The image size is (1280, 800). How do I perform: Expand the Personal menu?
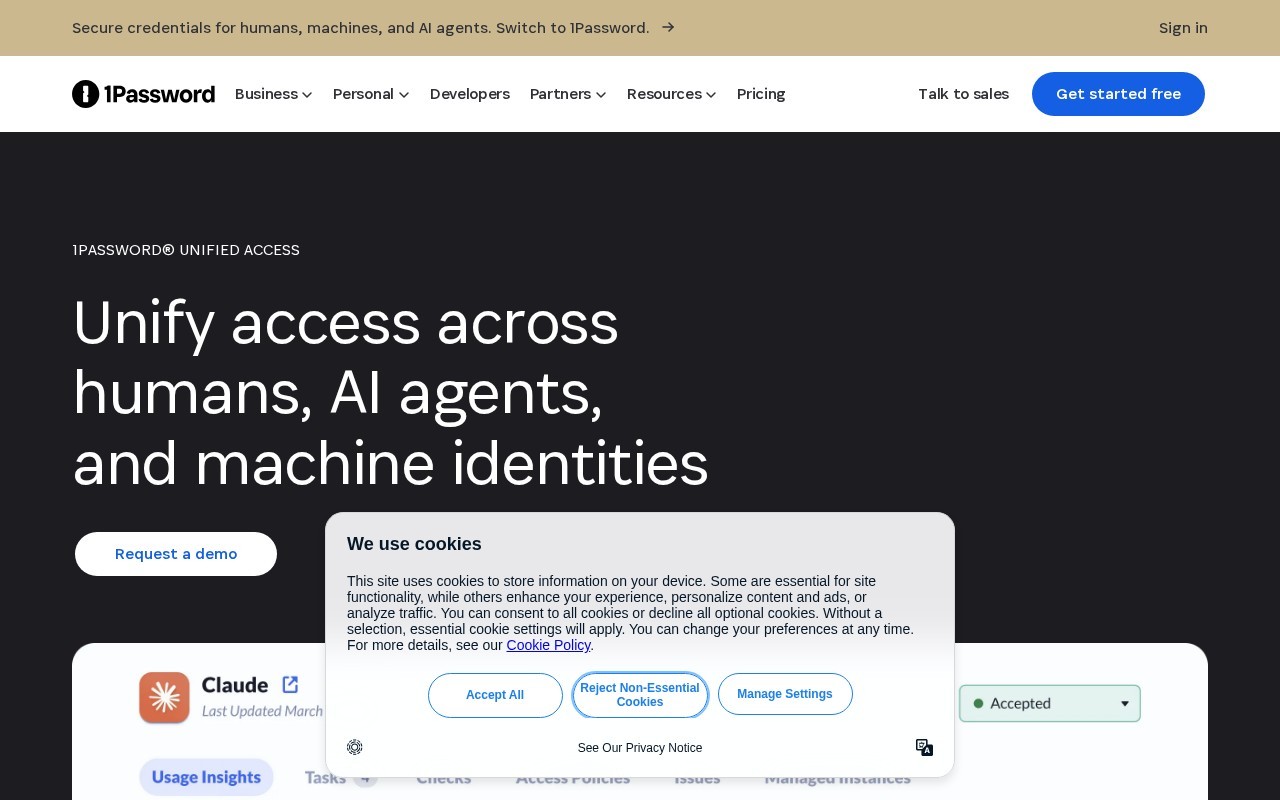[371, 94]
